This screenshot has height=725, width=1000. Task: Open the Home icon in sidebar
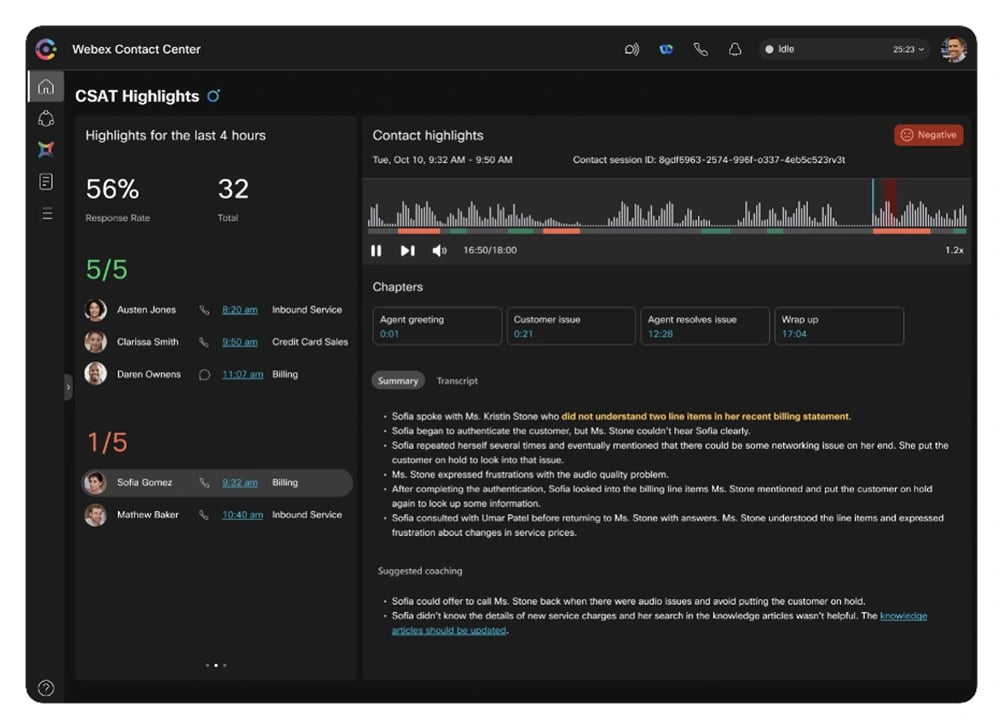pos(46,87)
